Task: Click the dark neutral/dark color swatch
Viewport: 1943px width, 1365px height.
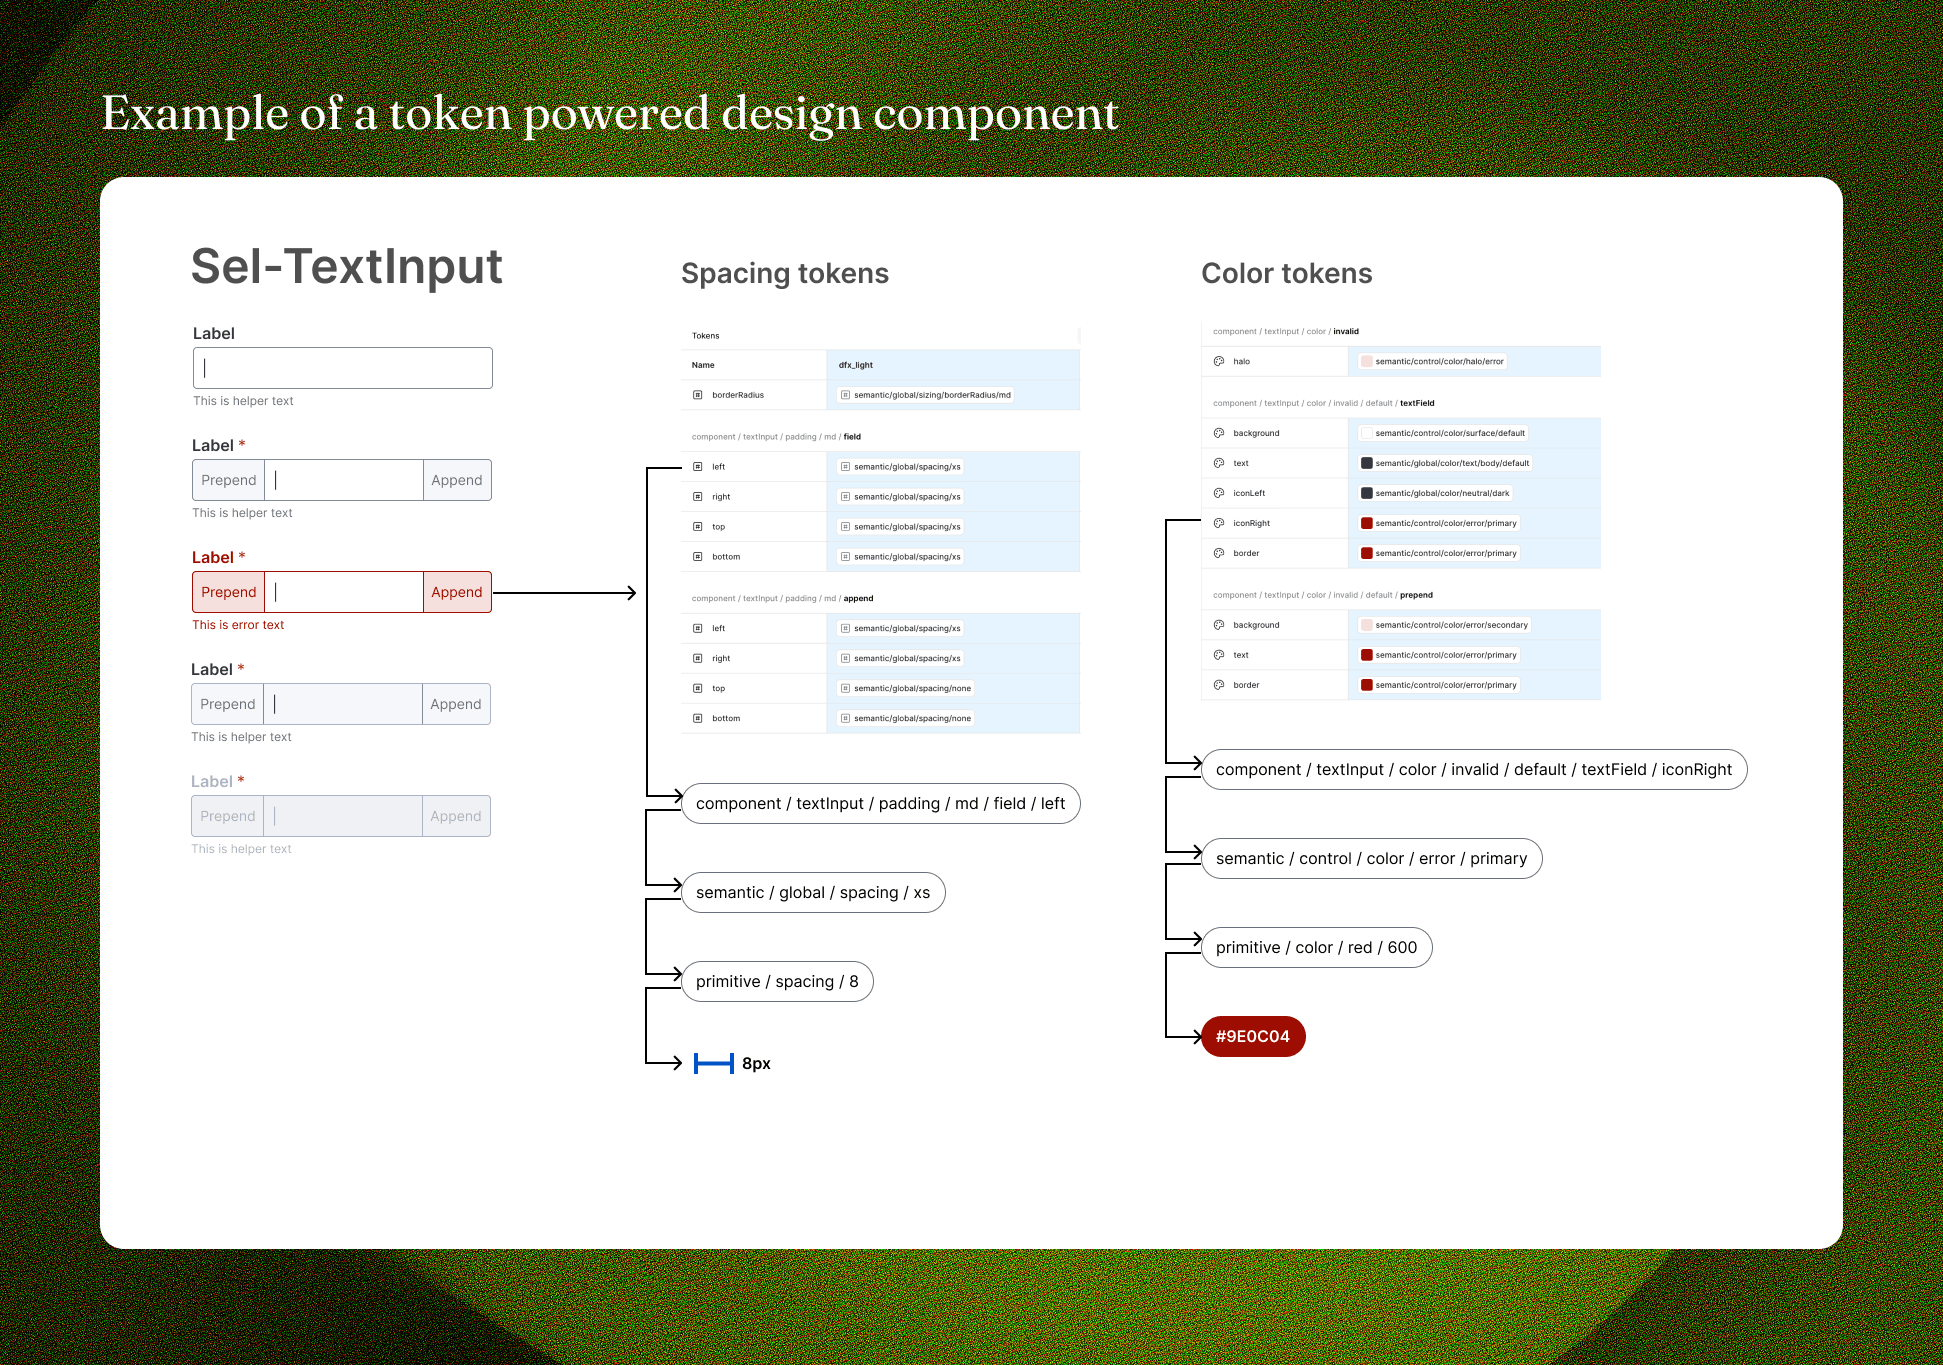Action: (1366, 493)
